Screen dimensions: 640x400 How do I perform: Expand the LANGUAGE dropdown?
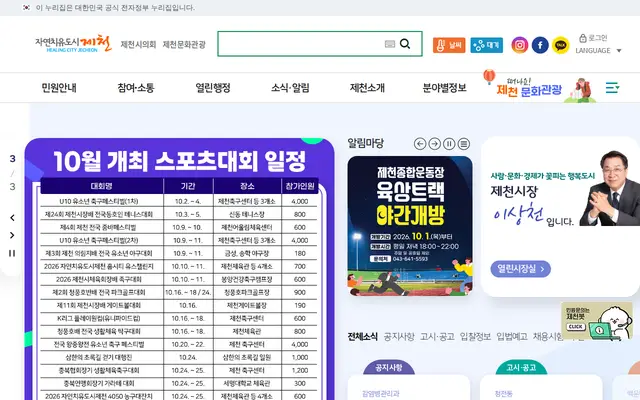pyautogui.click(x=598, y=51)
